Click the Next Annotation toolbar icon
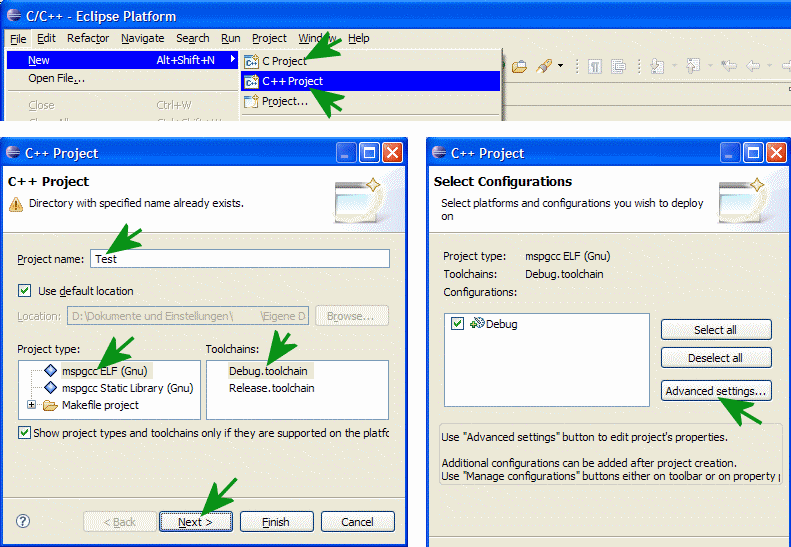791x547 pixels. (657, 66)
